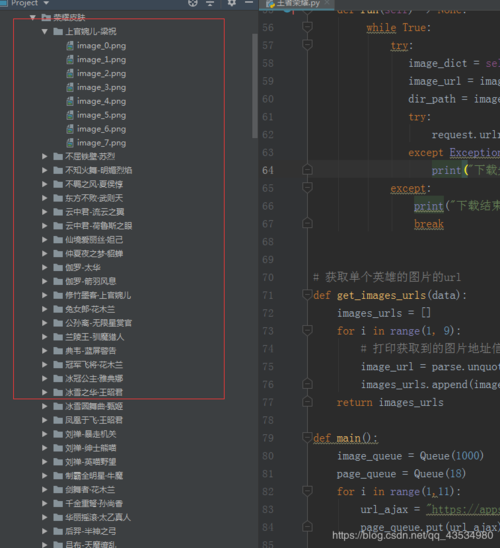Click the locate-file crosshair icon in Project toolbar
Viewport: 500px width, 548px height.
pos(193,3)
